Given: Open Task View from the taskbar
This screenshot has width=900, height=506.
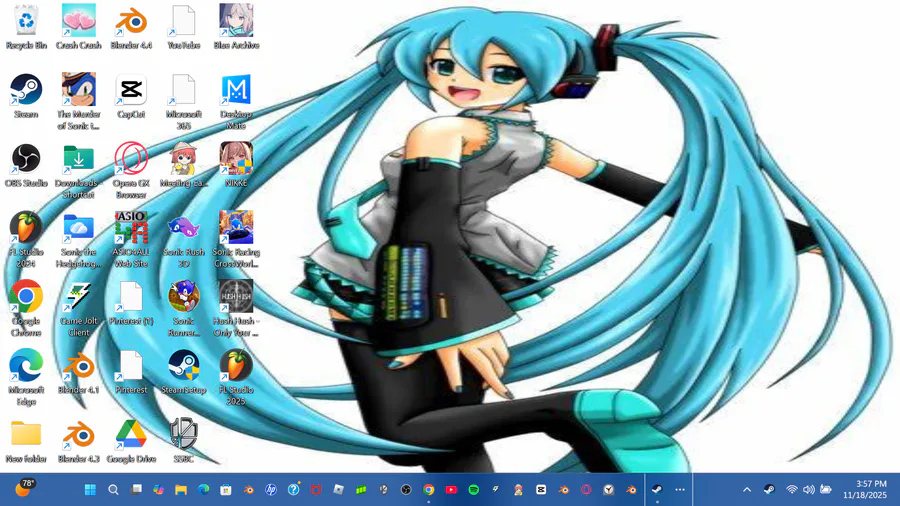Looking at the screenshot, I should [x=136, y=489].
